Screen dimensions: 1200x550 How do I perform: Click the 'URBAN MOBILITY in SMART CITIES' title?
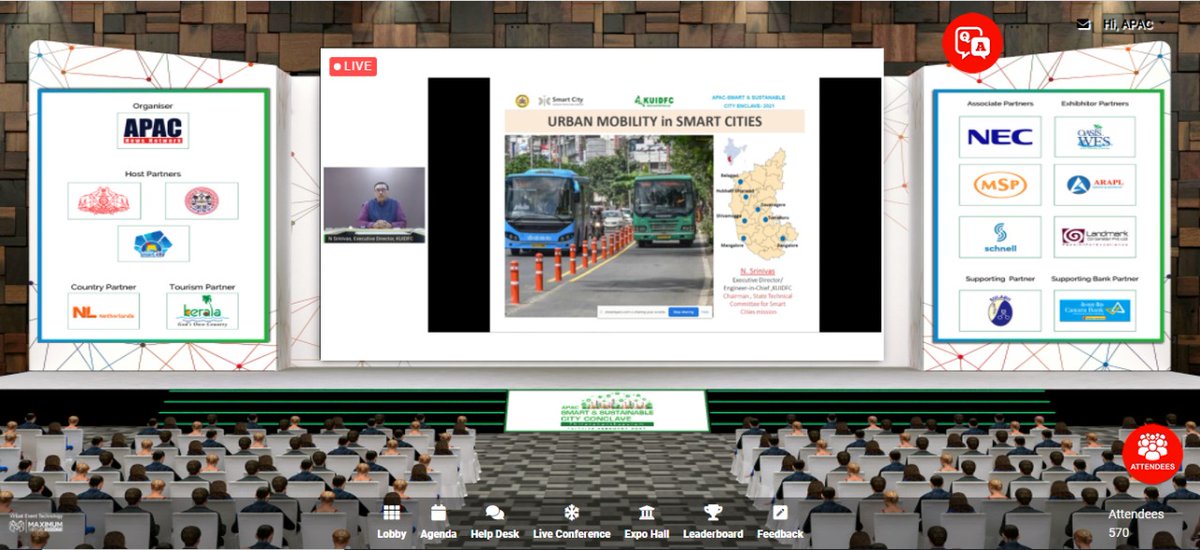tap(654, 122)
